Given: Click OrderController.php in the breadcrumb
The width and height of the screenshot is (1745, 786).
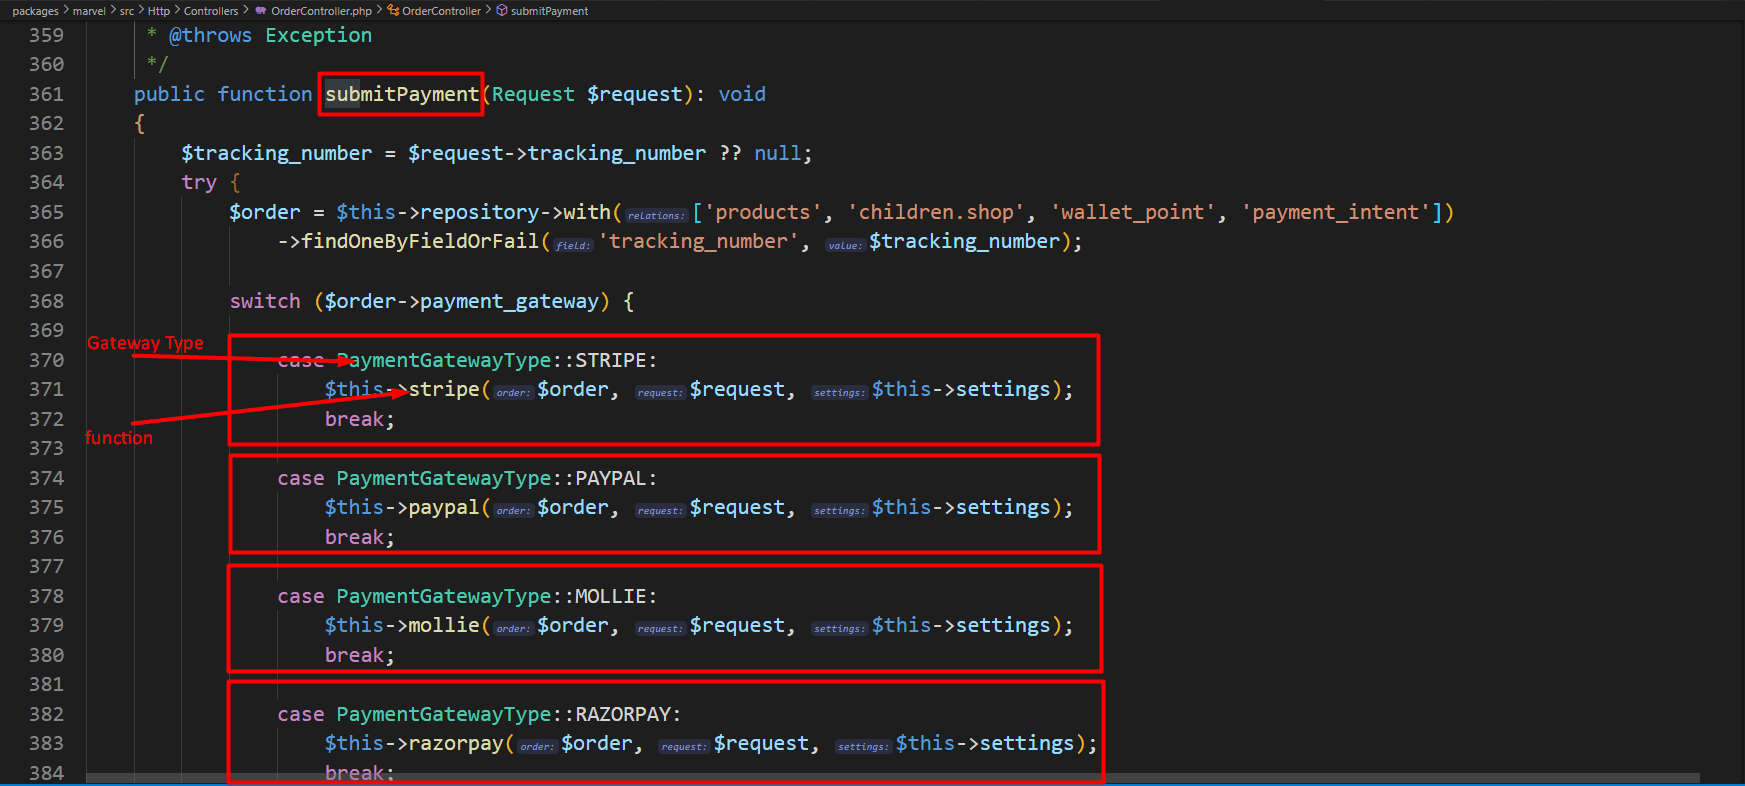Looking at the screenshot, I should point(321,11).
